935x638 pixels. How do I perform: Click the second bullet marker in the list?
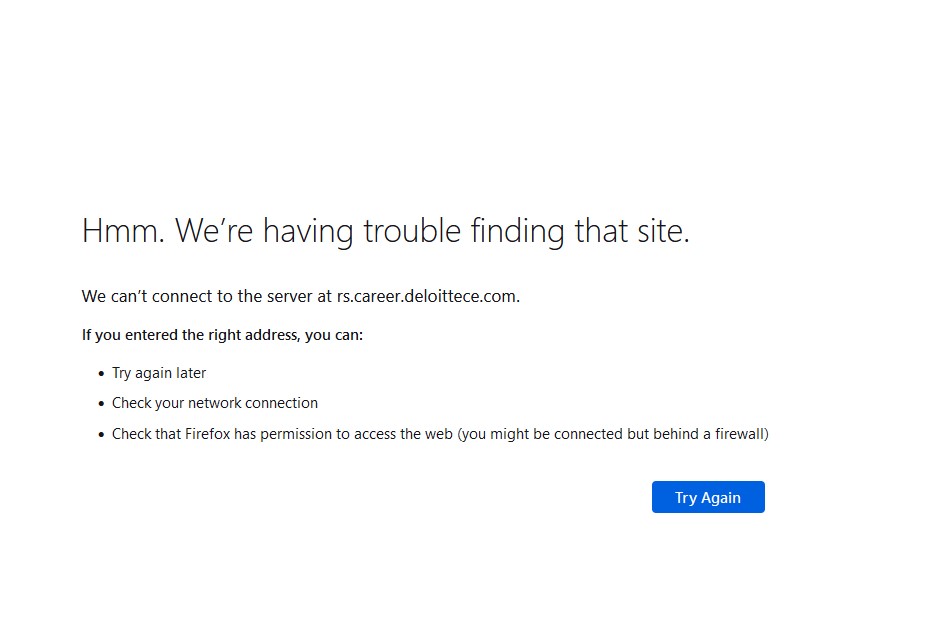(x=99, y=403)
